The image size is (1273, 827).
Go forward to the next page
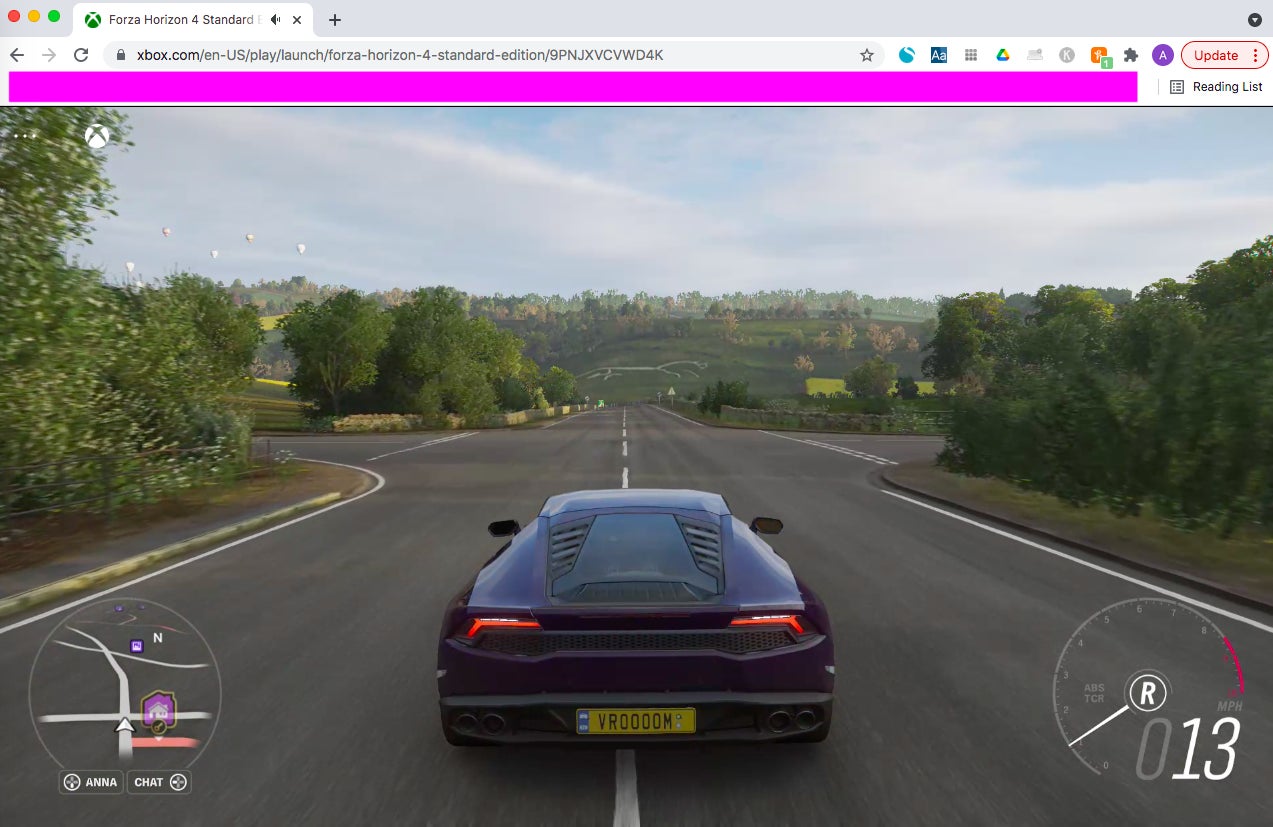(49, 55)
